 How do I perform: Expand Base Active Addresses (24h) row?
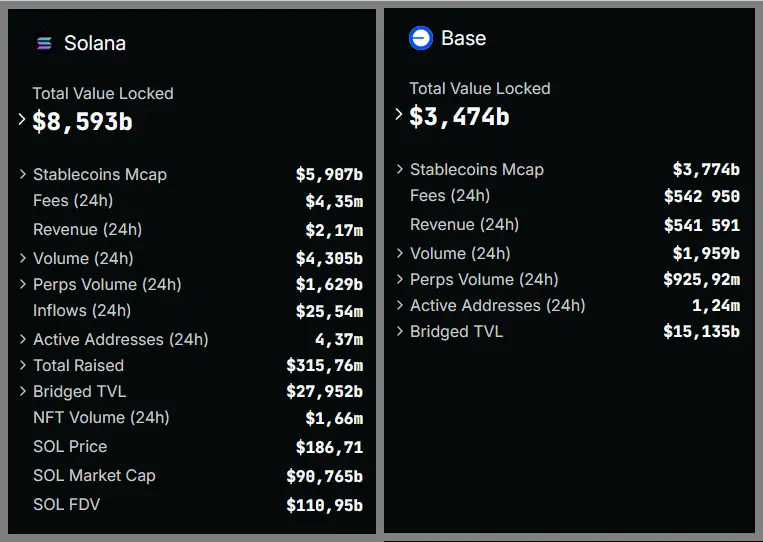[x=400, y=305]
